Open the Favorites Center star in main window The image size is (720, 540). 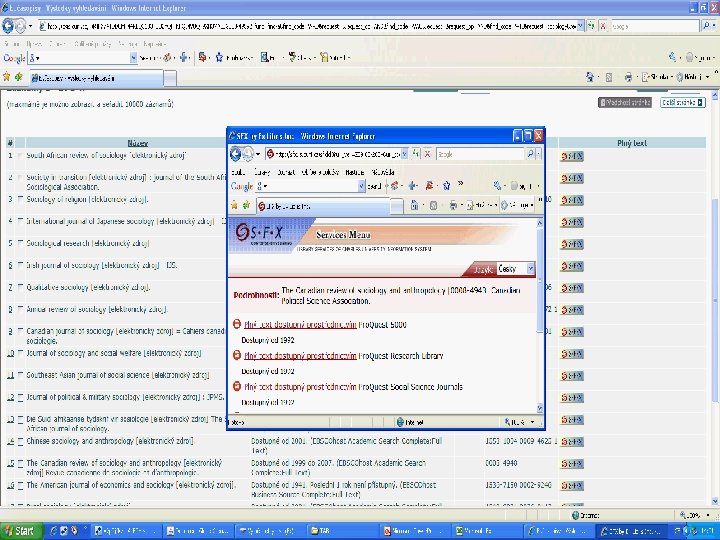[6, 77]
